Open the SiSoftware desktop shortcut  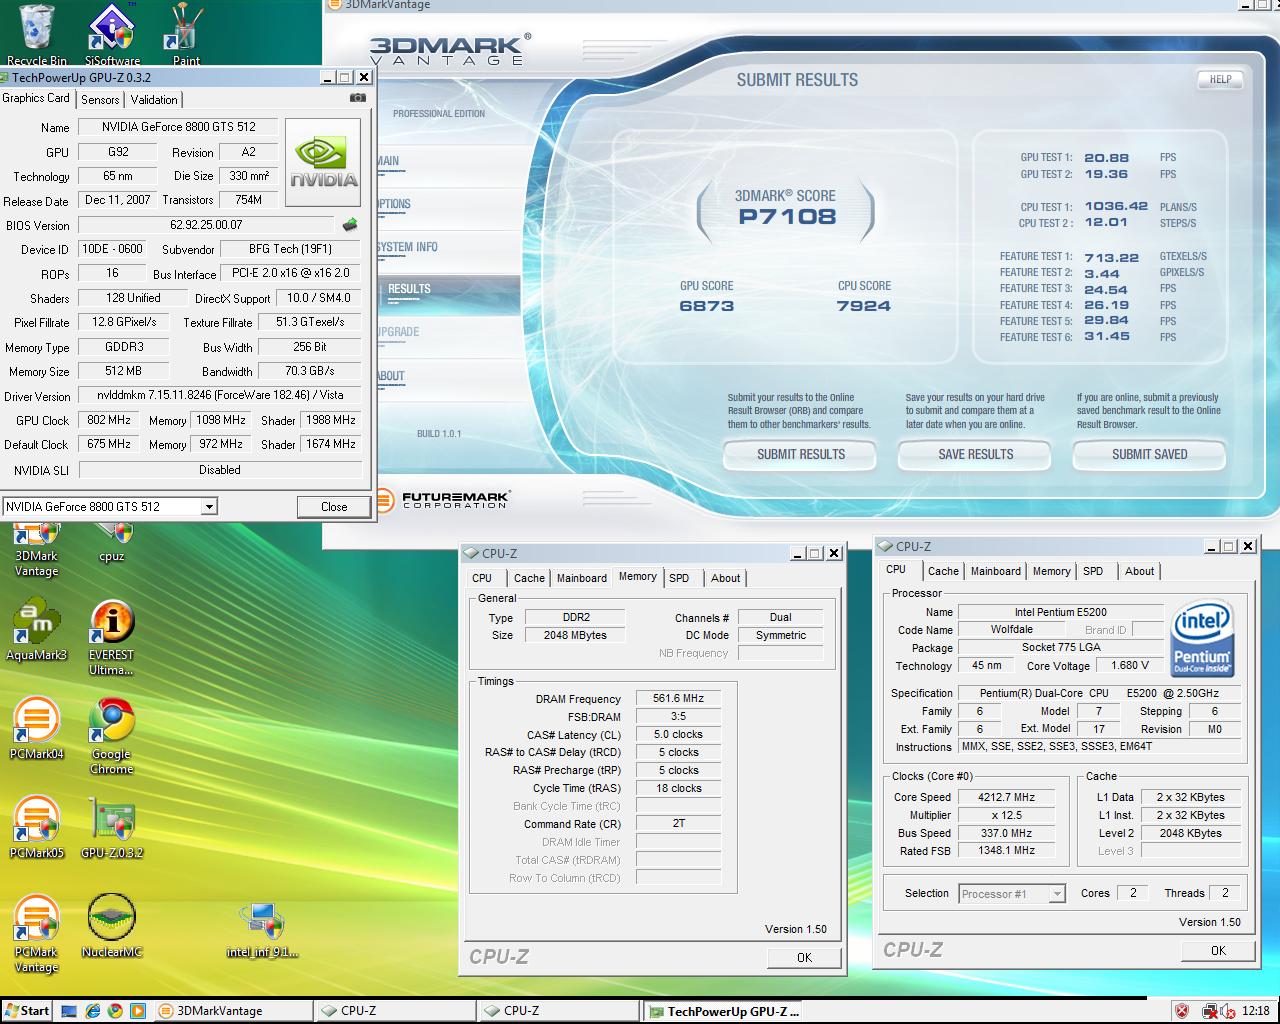click(112, 34)
